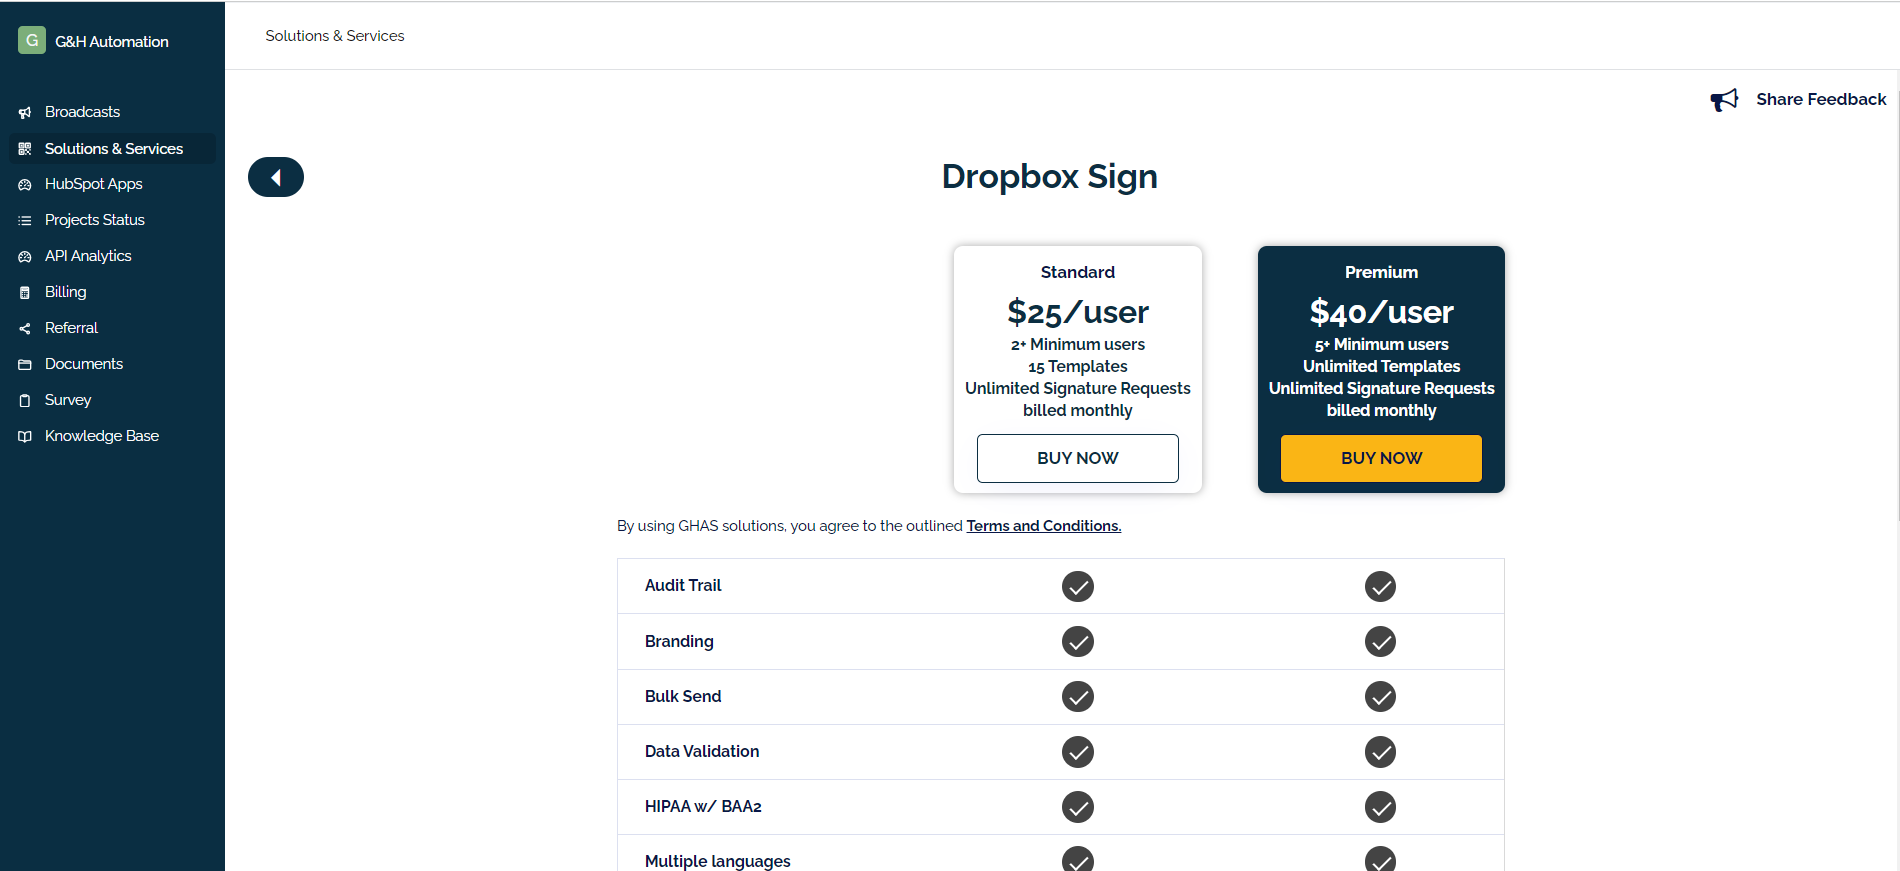The width and height of the screenshot is (1900, 871).
Task: Click the Knowledge Base book icon
Action: point(25,437)
